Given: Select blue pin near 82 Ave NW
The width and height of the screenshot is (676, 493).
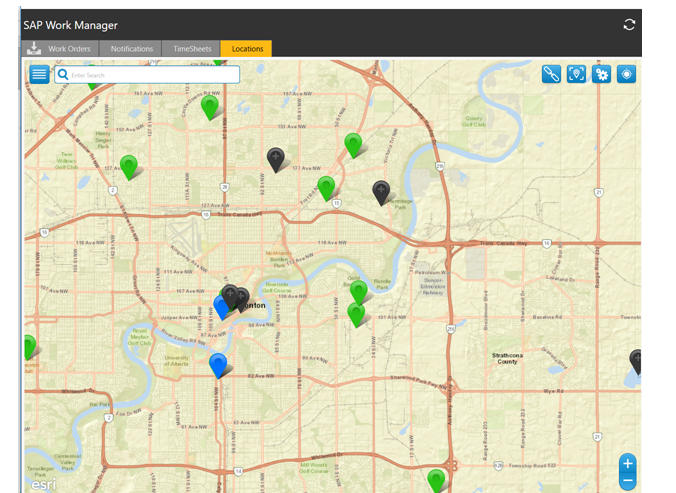Looking at the screenshot, I should point(218,365).
